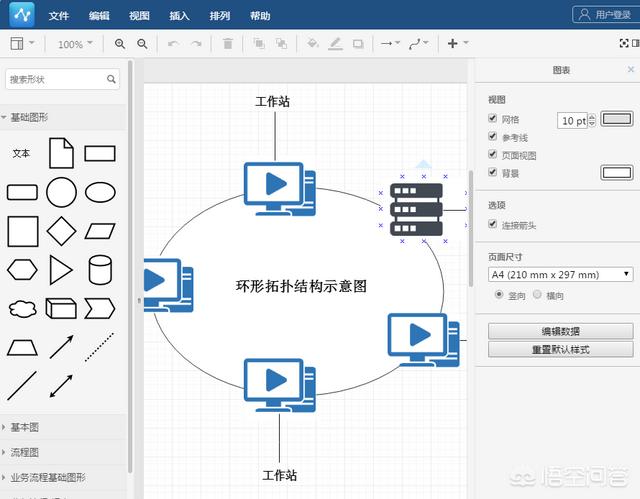Viewport: 640px width, 499px height.
Task: Toggle the 背景 background checkbox
Action: pos(493,172)
